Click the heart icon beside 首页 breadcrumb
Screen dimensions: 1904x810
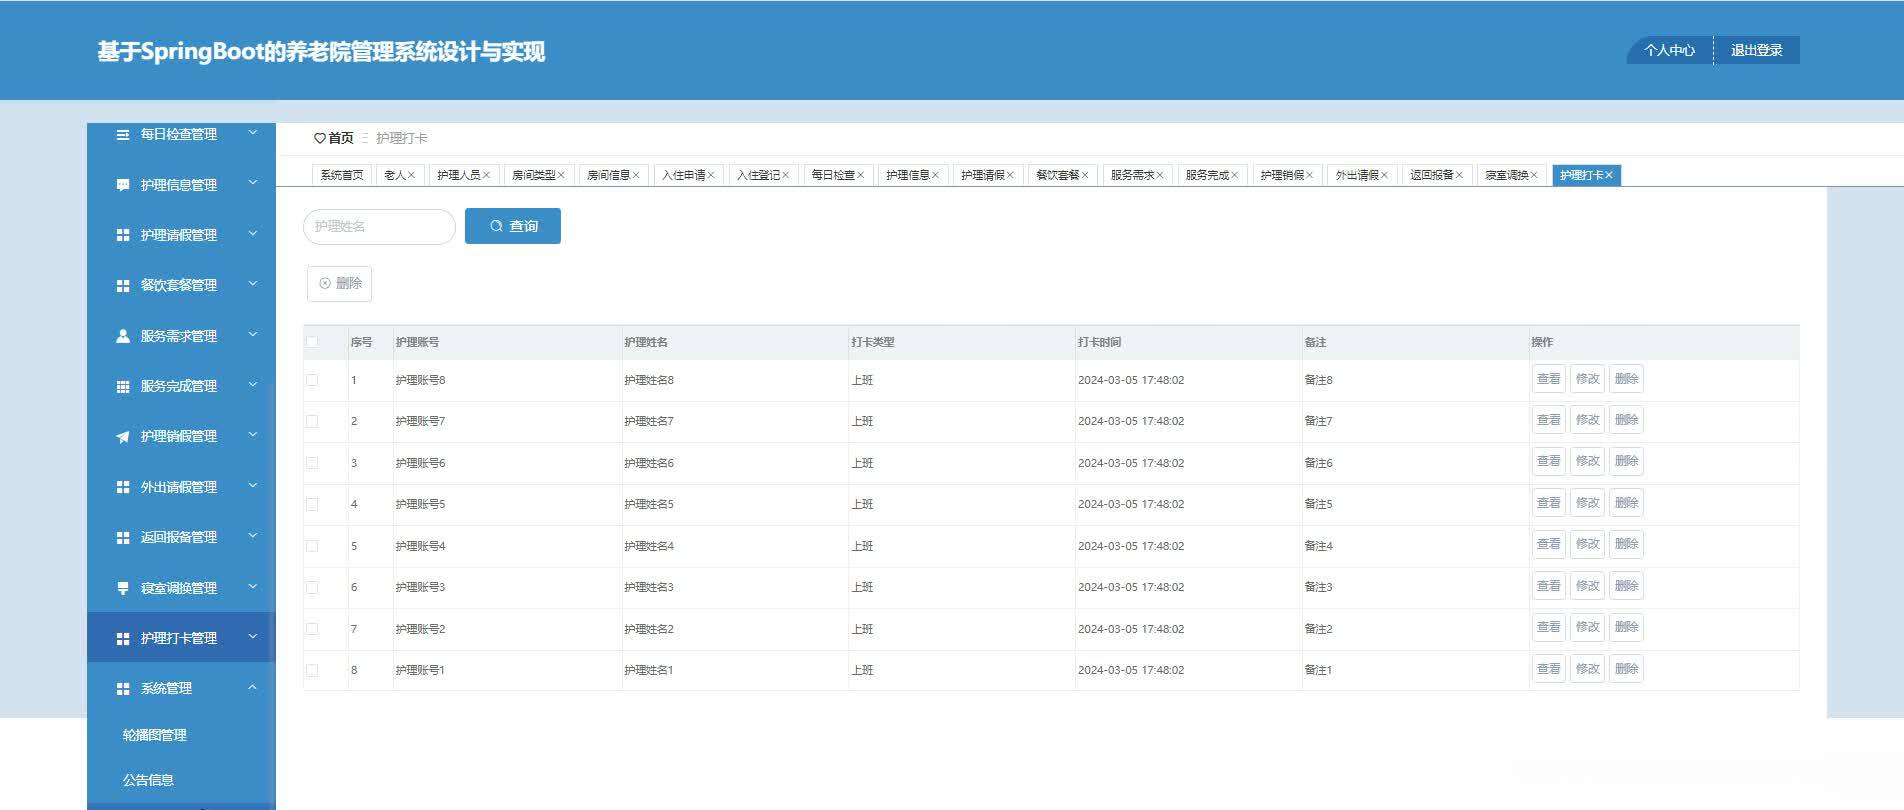tap(320, 138)
